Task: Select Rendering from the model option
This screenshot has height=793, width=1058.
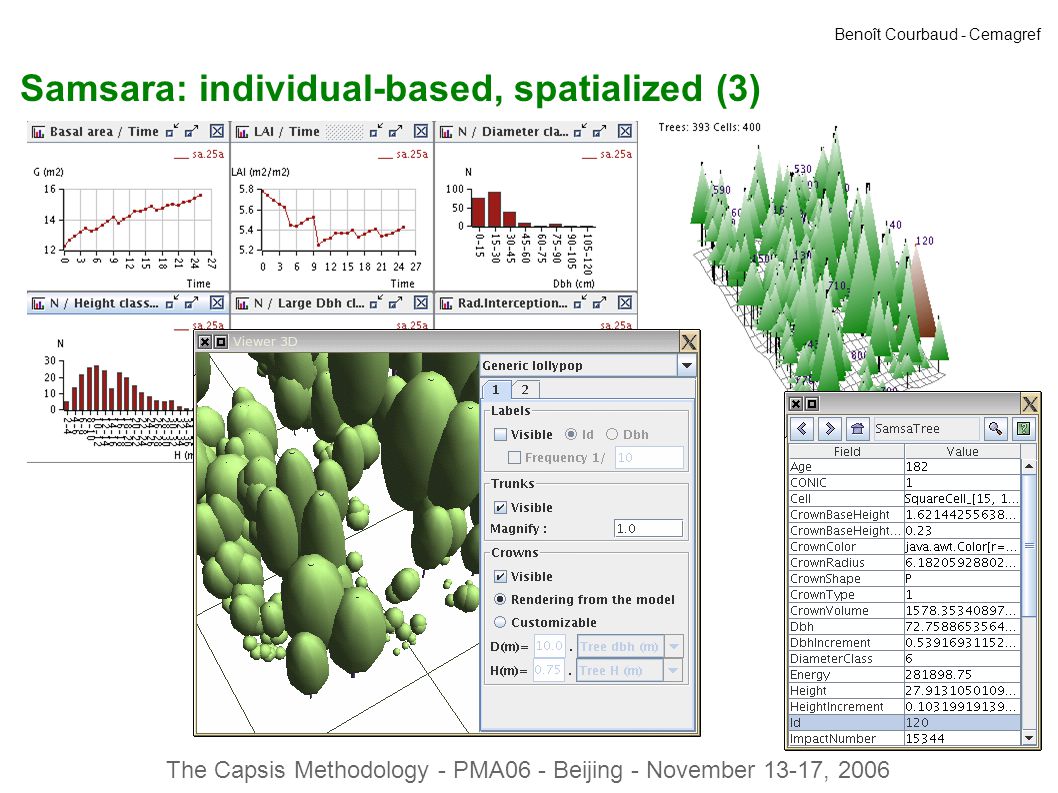Action: click(500, 599)
